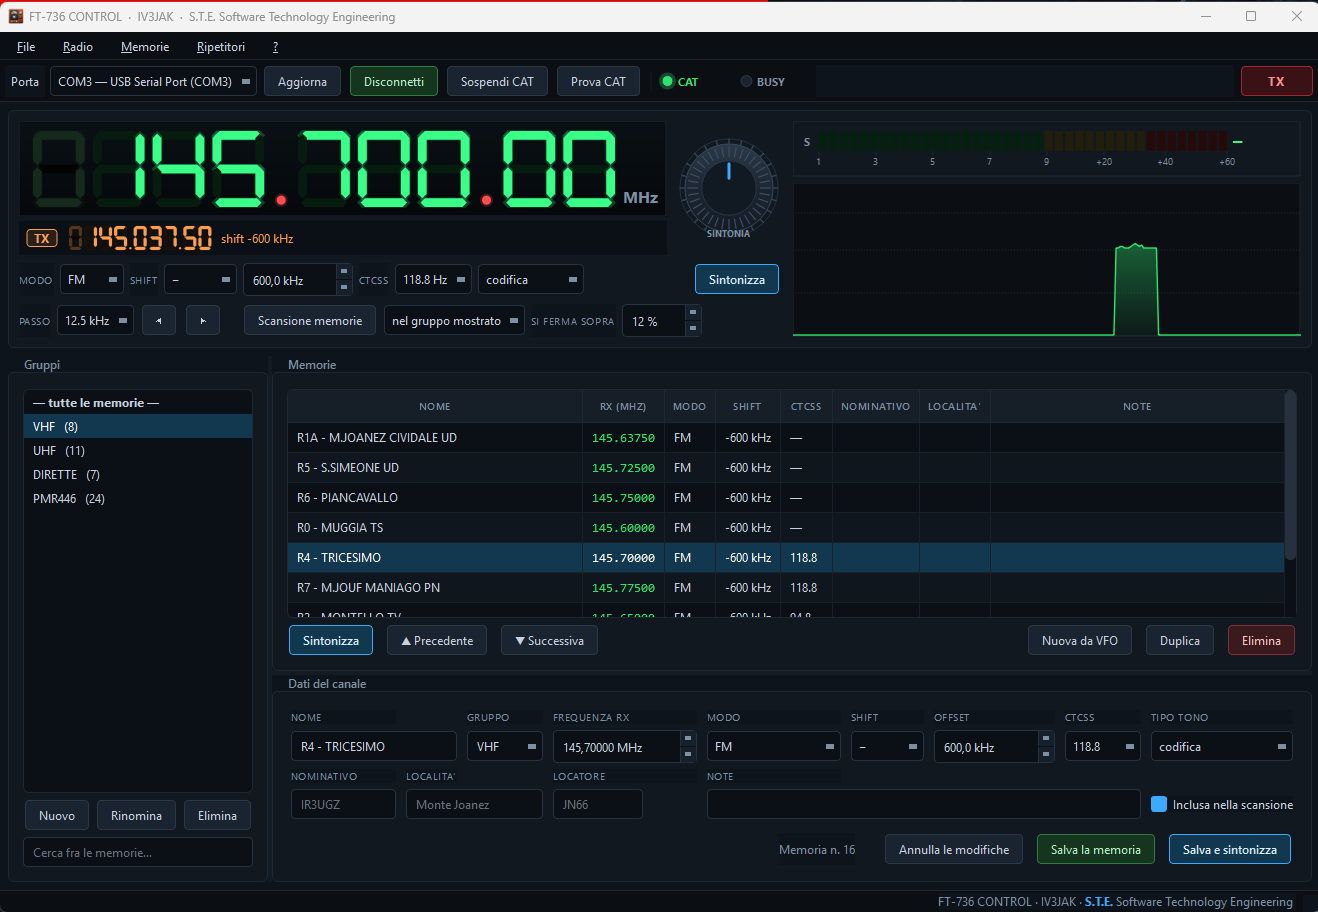
Task: Adjust the OFFSET 600,0 kHz spinner
Action: [994, 747]
